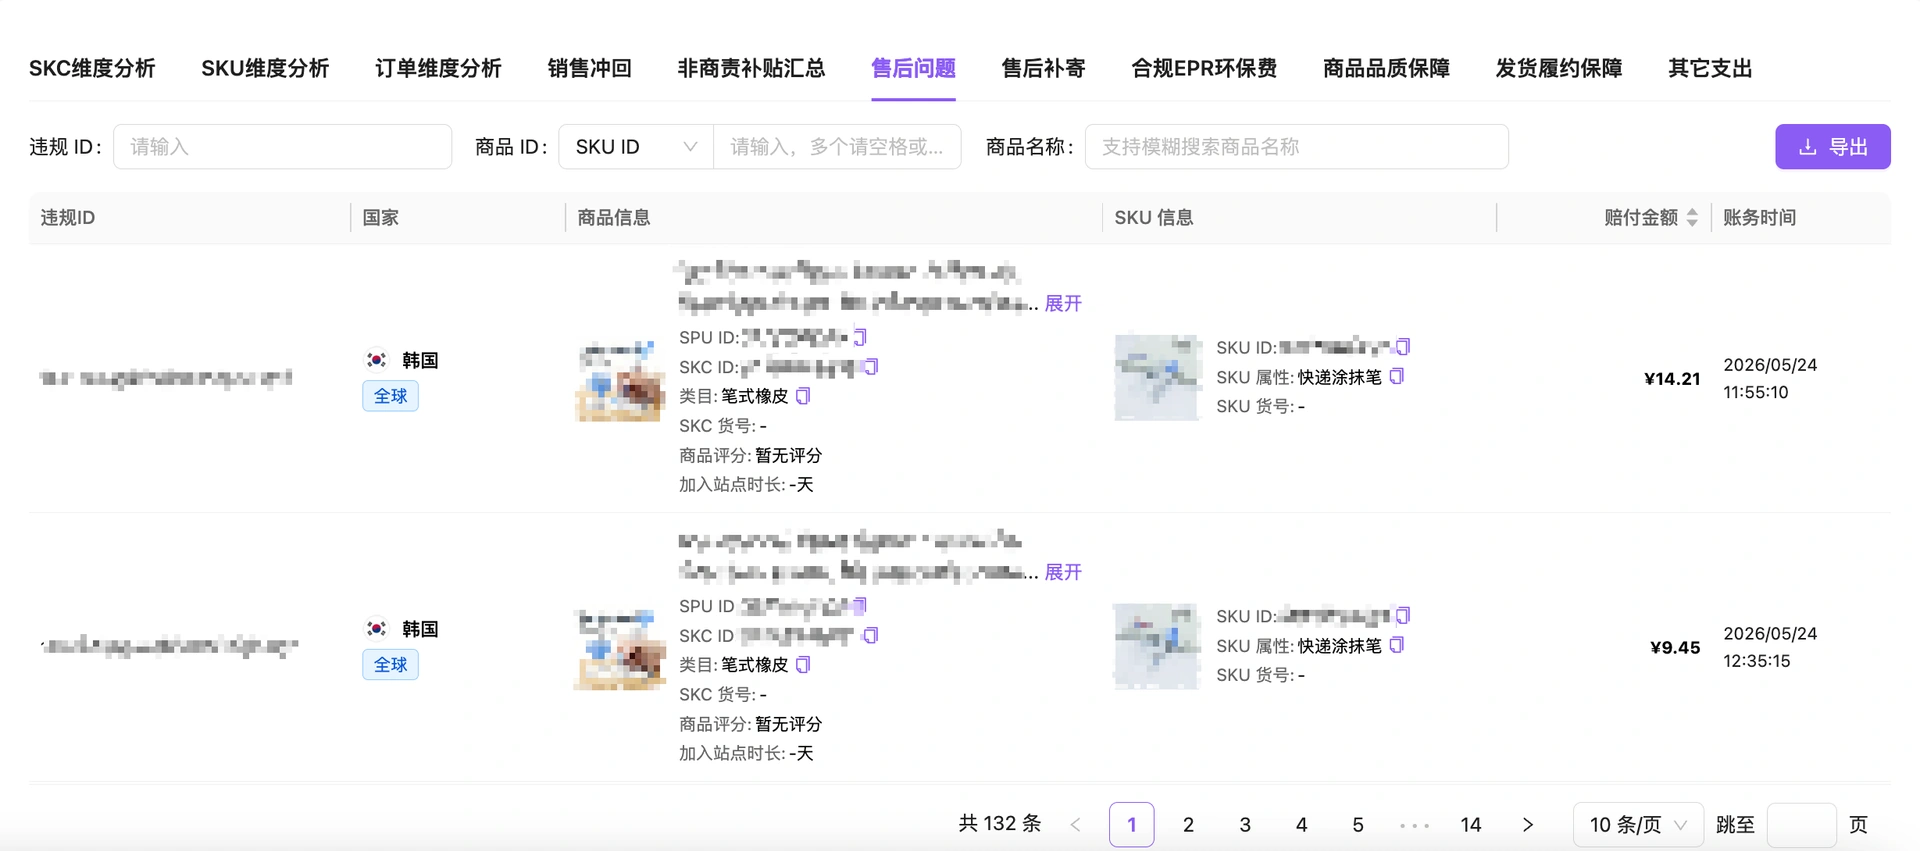Go to the next page arrow

(x=1528, y=825)
